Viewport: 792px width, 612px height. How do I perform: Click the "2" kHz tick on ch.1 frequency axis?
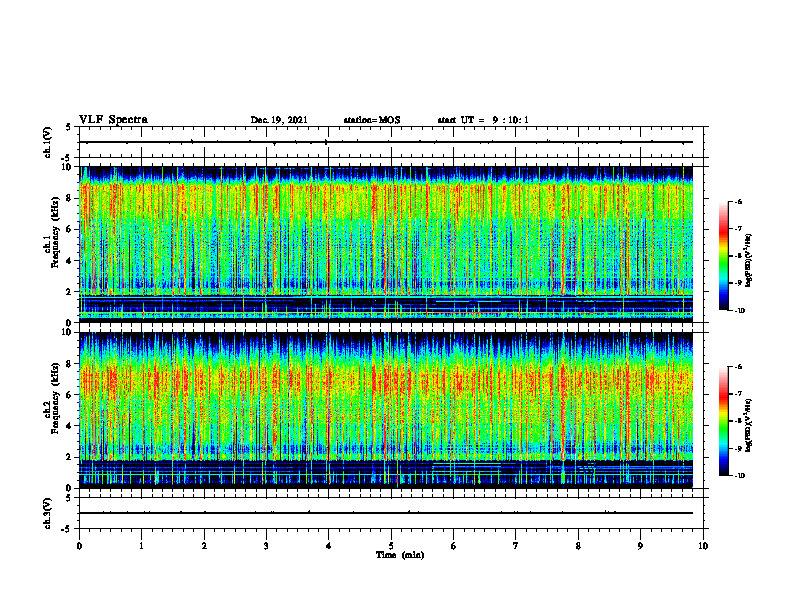pyautogui.click(x=70, y=291)
